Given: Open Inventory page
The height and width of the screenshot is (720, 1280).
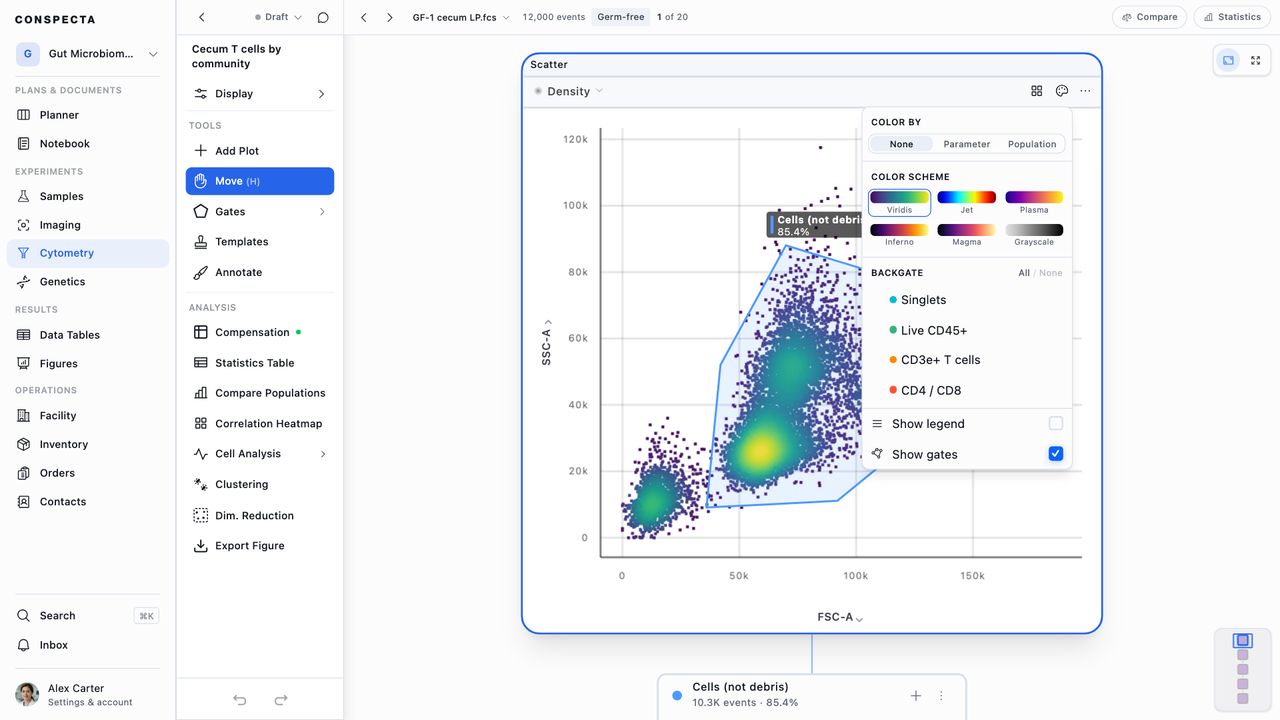Looking at the screenshot, I should pos(88,444).
